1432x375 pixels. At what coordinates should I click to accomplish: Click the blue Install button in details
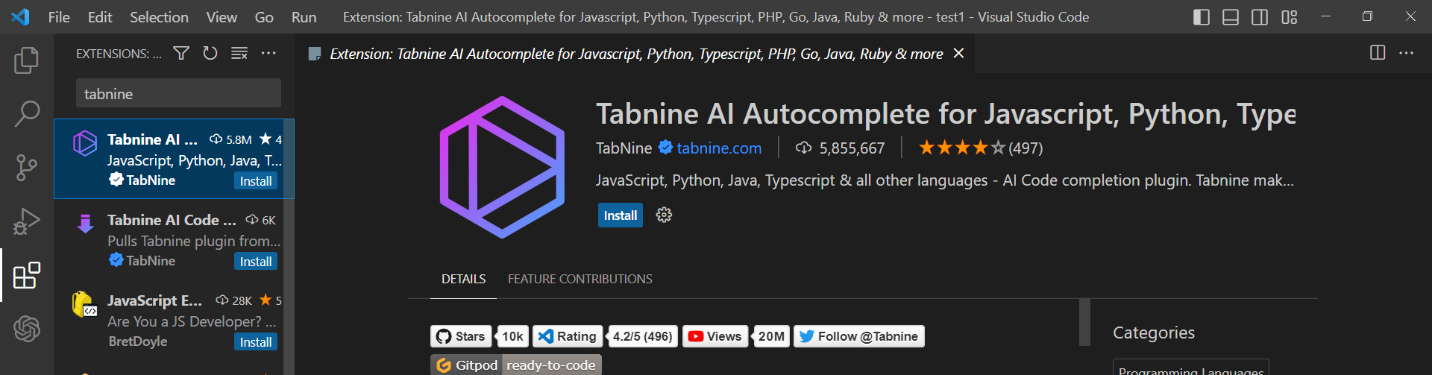[x=620, y=215]
